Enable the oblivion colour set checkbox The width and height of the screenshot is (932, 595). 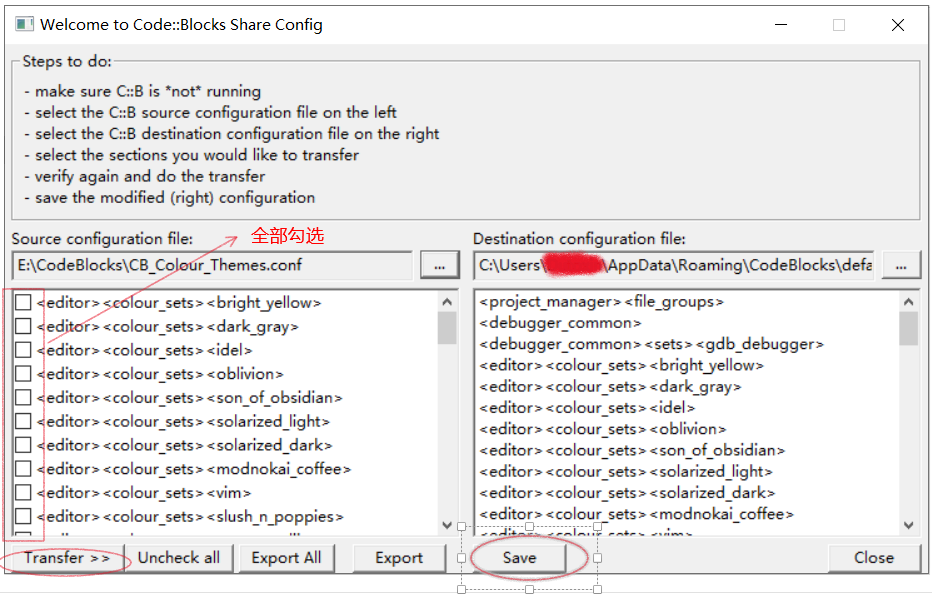23,373
